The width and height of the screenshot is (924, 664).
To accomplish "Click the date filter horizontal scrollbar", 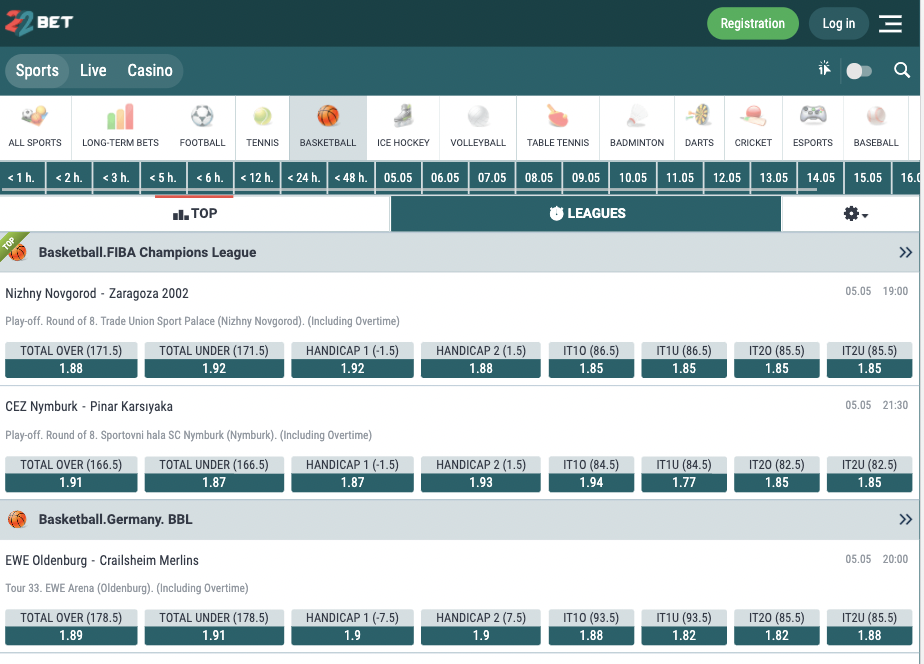I will pyautogui.click(x=408, y=190).
